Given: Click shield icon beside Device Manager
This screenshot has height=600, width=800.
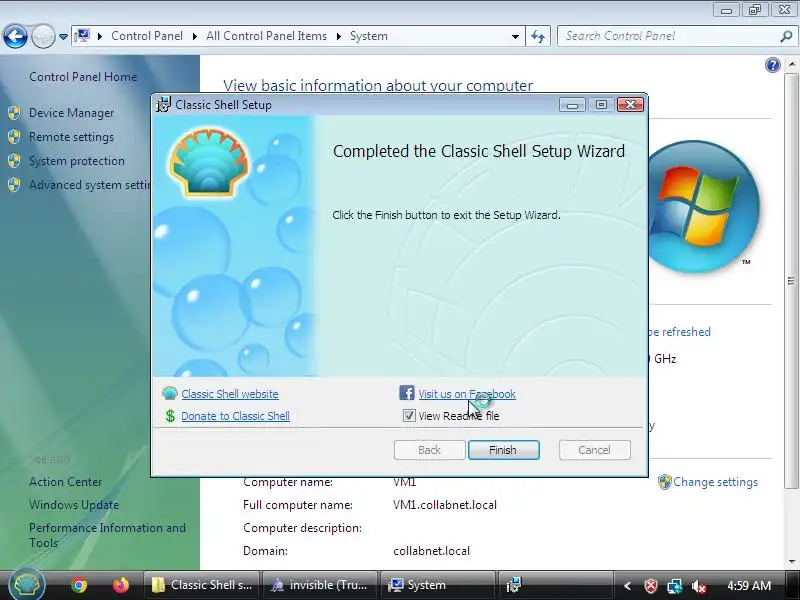Looking at the screenshot, I should [14, 113].
